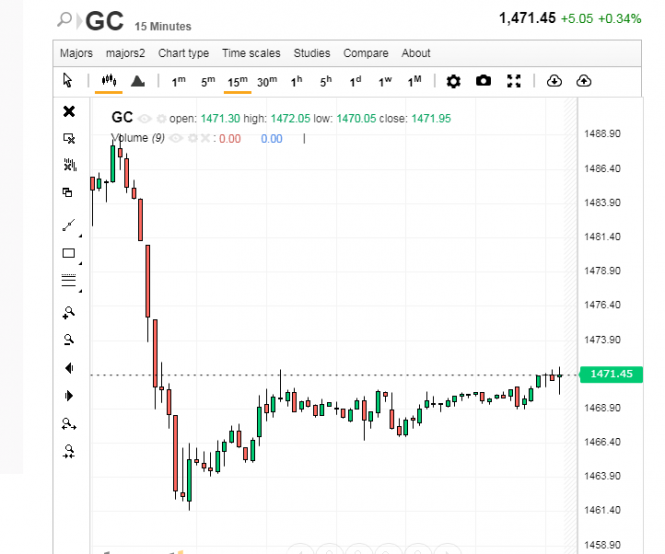Expand horizontal lines tool options arrow
The height and width of the screenshot is (554, 665).
(80, 291)
